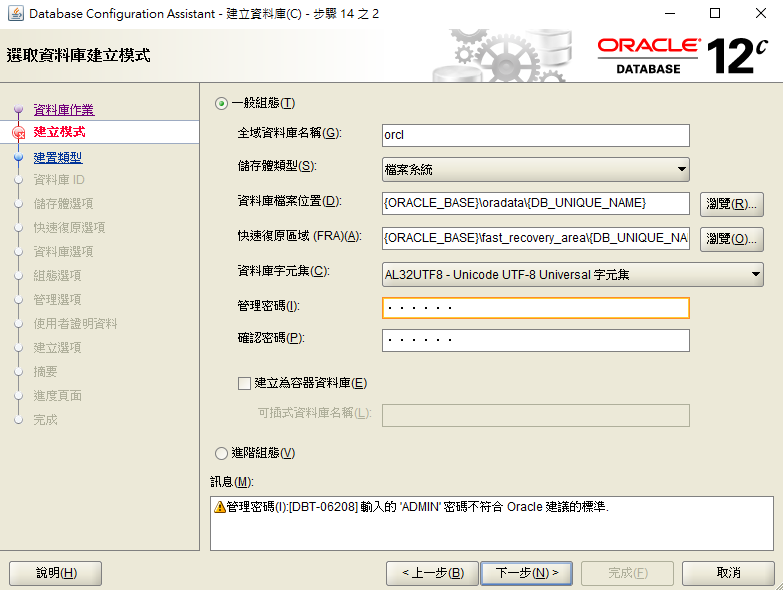Image resolution: width=783 pixels, height=590 pixels.
Task: Cancel the wizard with 取消 button
Action: click(728, 573)
